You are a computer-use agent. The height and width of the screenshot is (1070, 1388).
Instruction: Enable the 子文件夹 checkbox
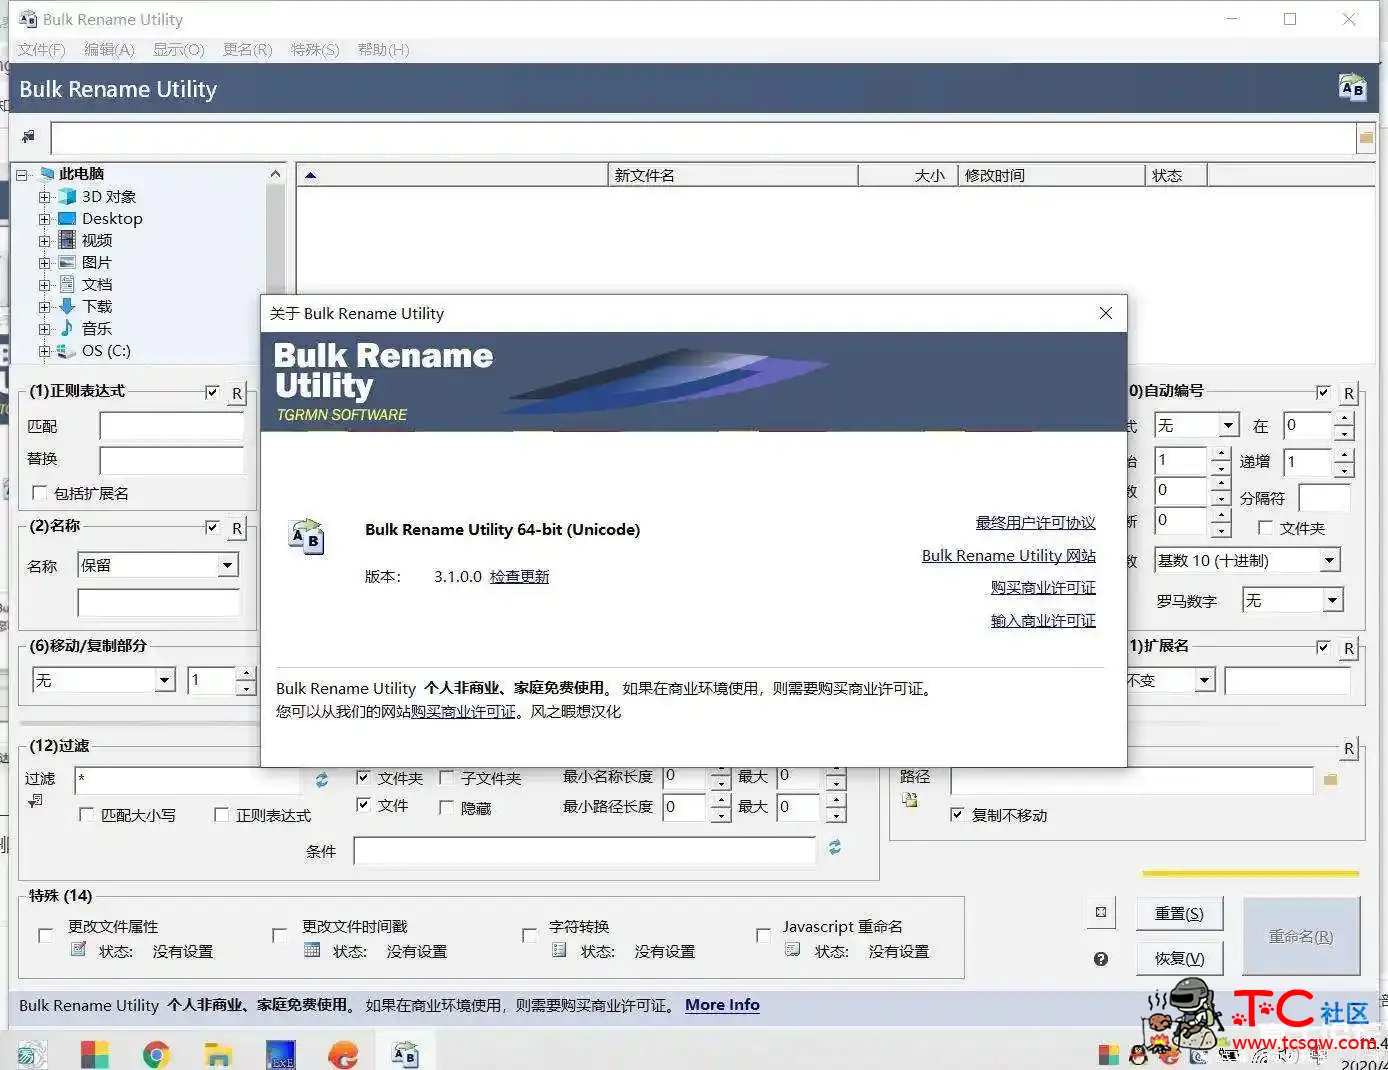tap(447, 777)
